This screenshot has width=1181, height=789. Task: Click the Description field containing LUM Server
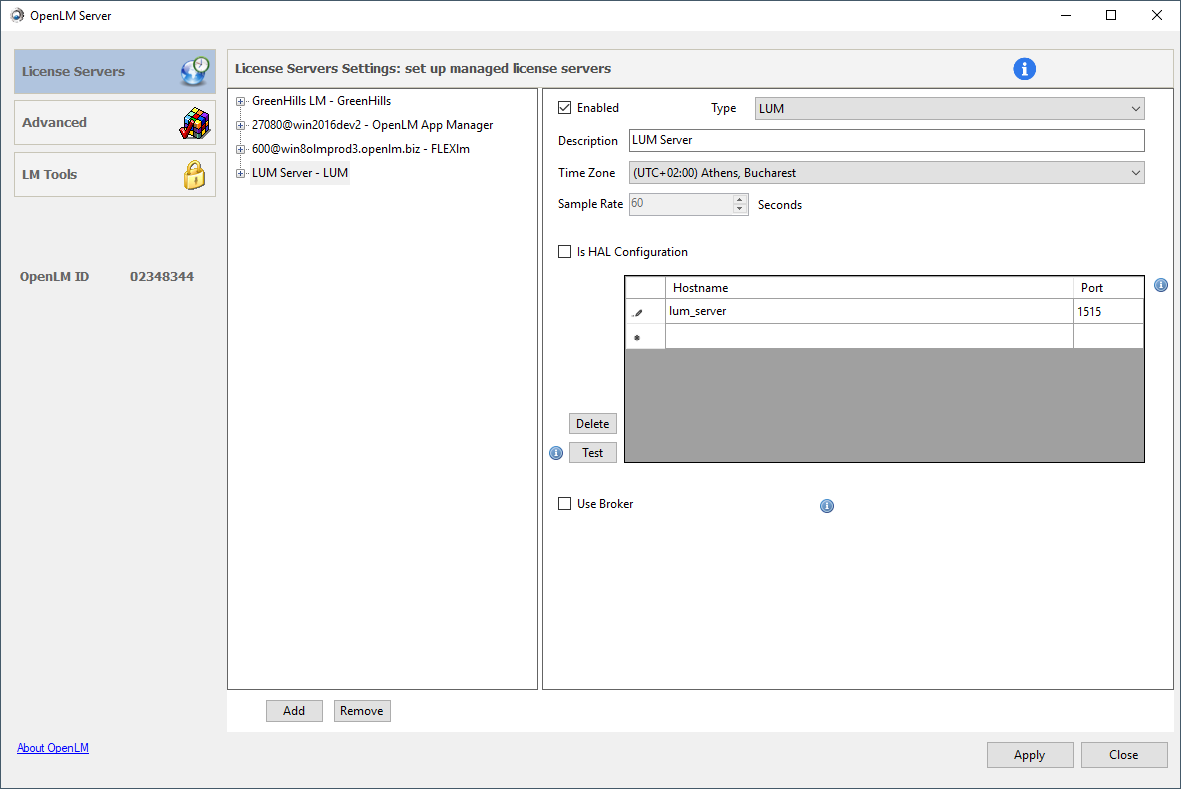(x=886, y=140)
